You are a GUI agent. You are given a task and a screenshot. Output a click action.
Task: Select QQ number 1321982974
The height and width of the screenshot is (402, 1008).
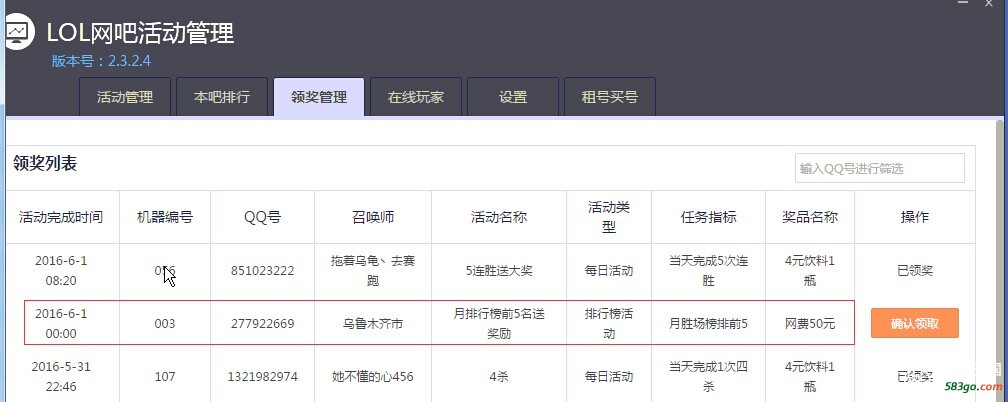pyautogui.click(x=262, y=376)
